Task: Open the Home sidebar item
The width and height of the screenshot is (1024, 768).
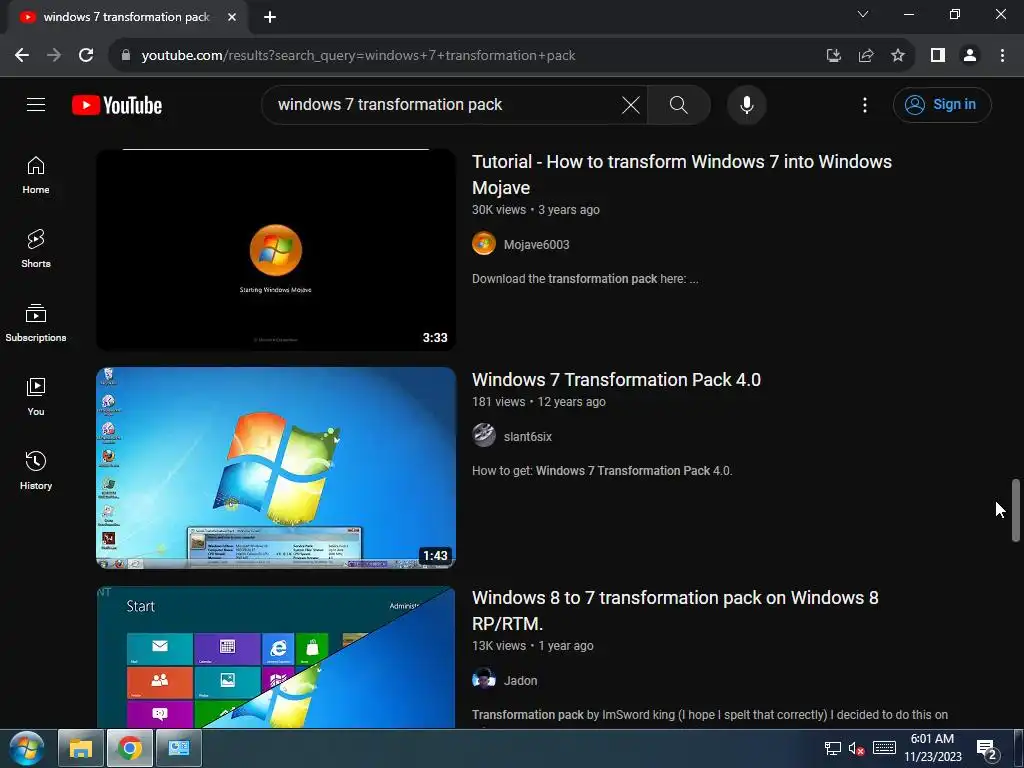Action: coord(36,175)
